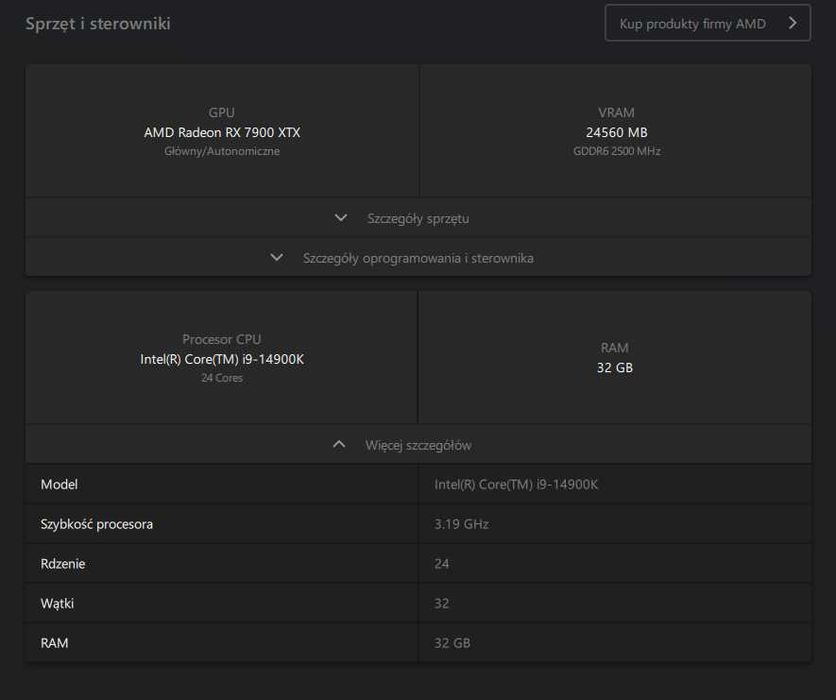Click the 24560 MB VRAM value
Screen dimensions: 836x700
616,132
